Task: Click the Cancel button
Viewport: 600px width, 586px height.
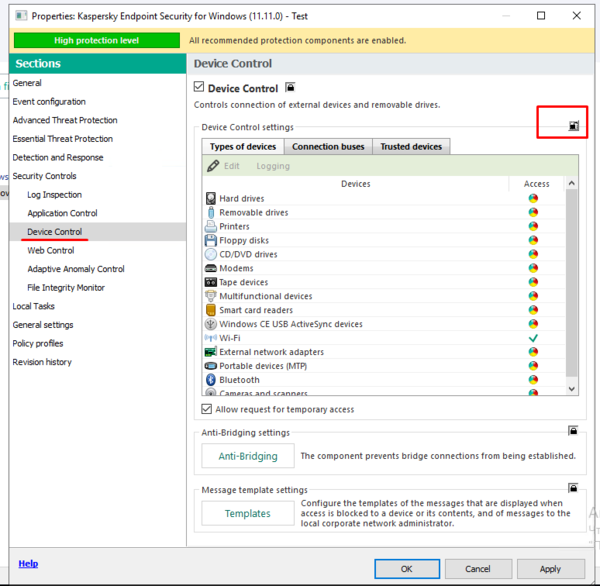Action: pyautogui.click(x=478, y=569)
